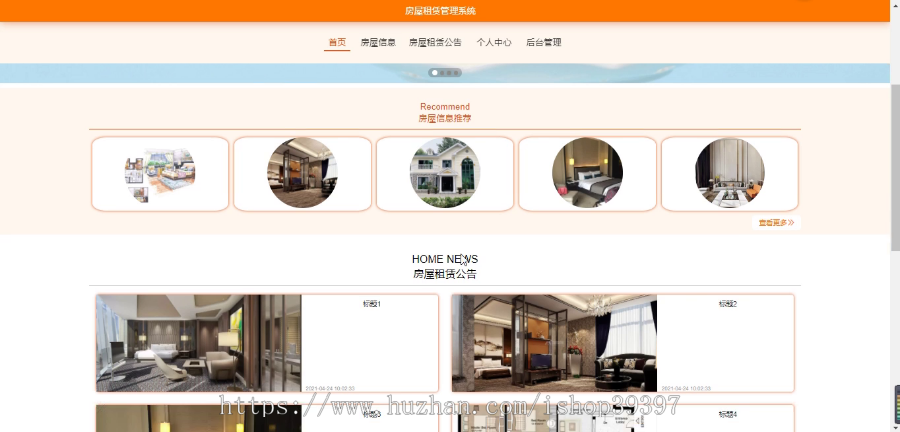Select the third carousel indicator dot
Viewport: 900px width, 432px height.
(x=449, y=73)
